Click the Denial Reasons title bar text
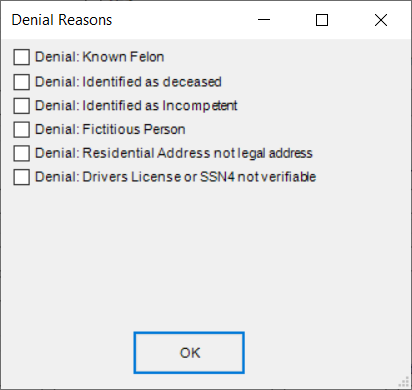Screen dimensions: 412x390 pos(62,20)
